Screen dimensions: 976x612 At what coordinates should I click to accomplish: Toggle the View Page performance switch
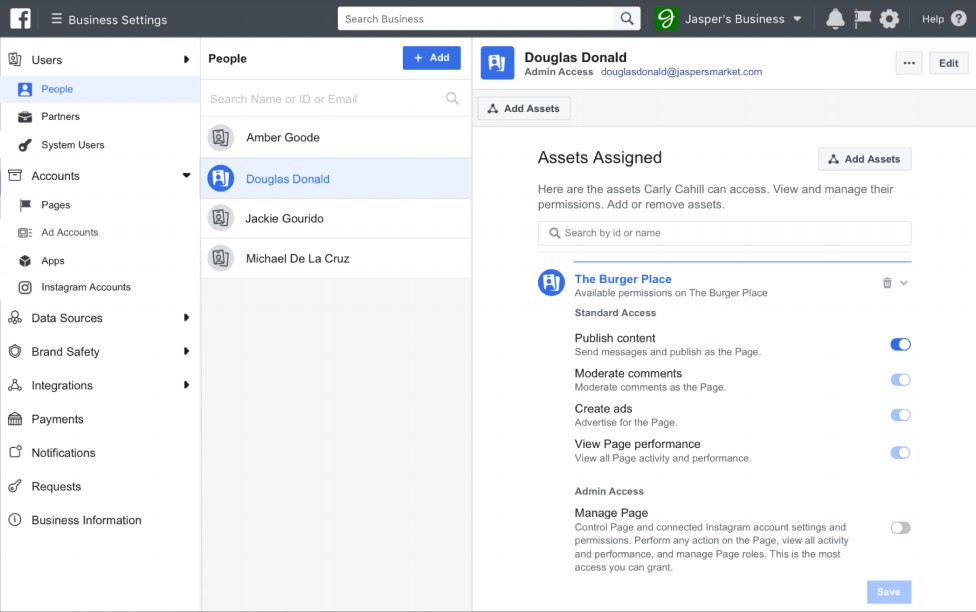(x=900, y=453)
